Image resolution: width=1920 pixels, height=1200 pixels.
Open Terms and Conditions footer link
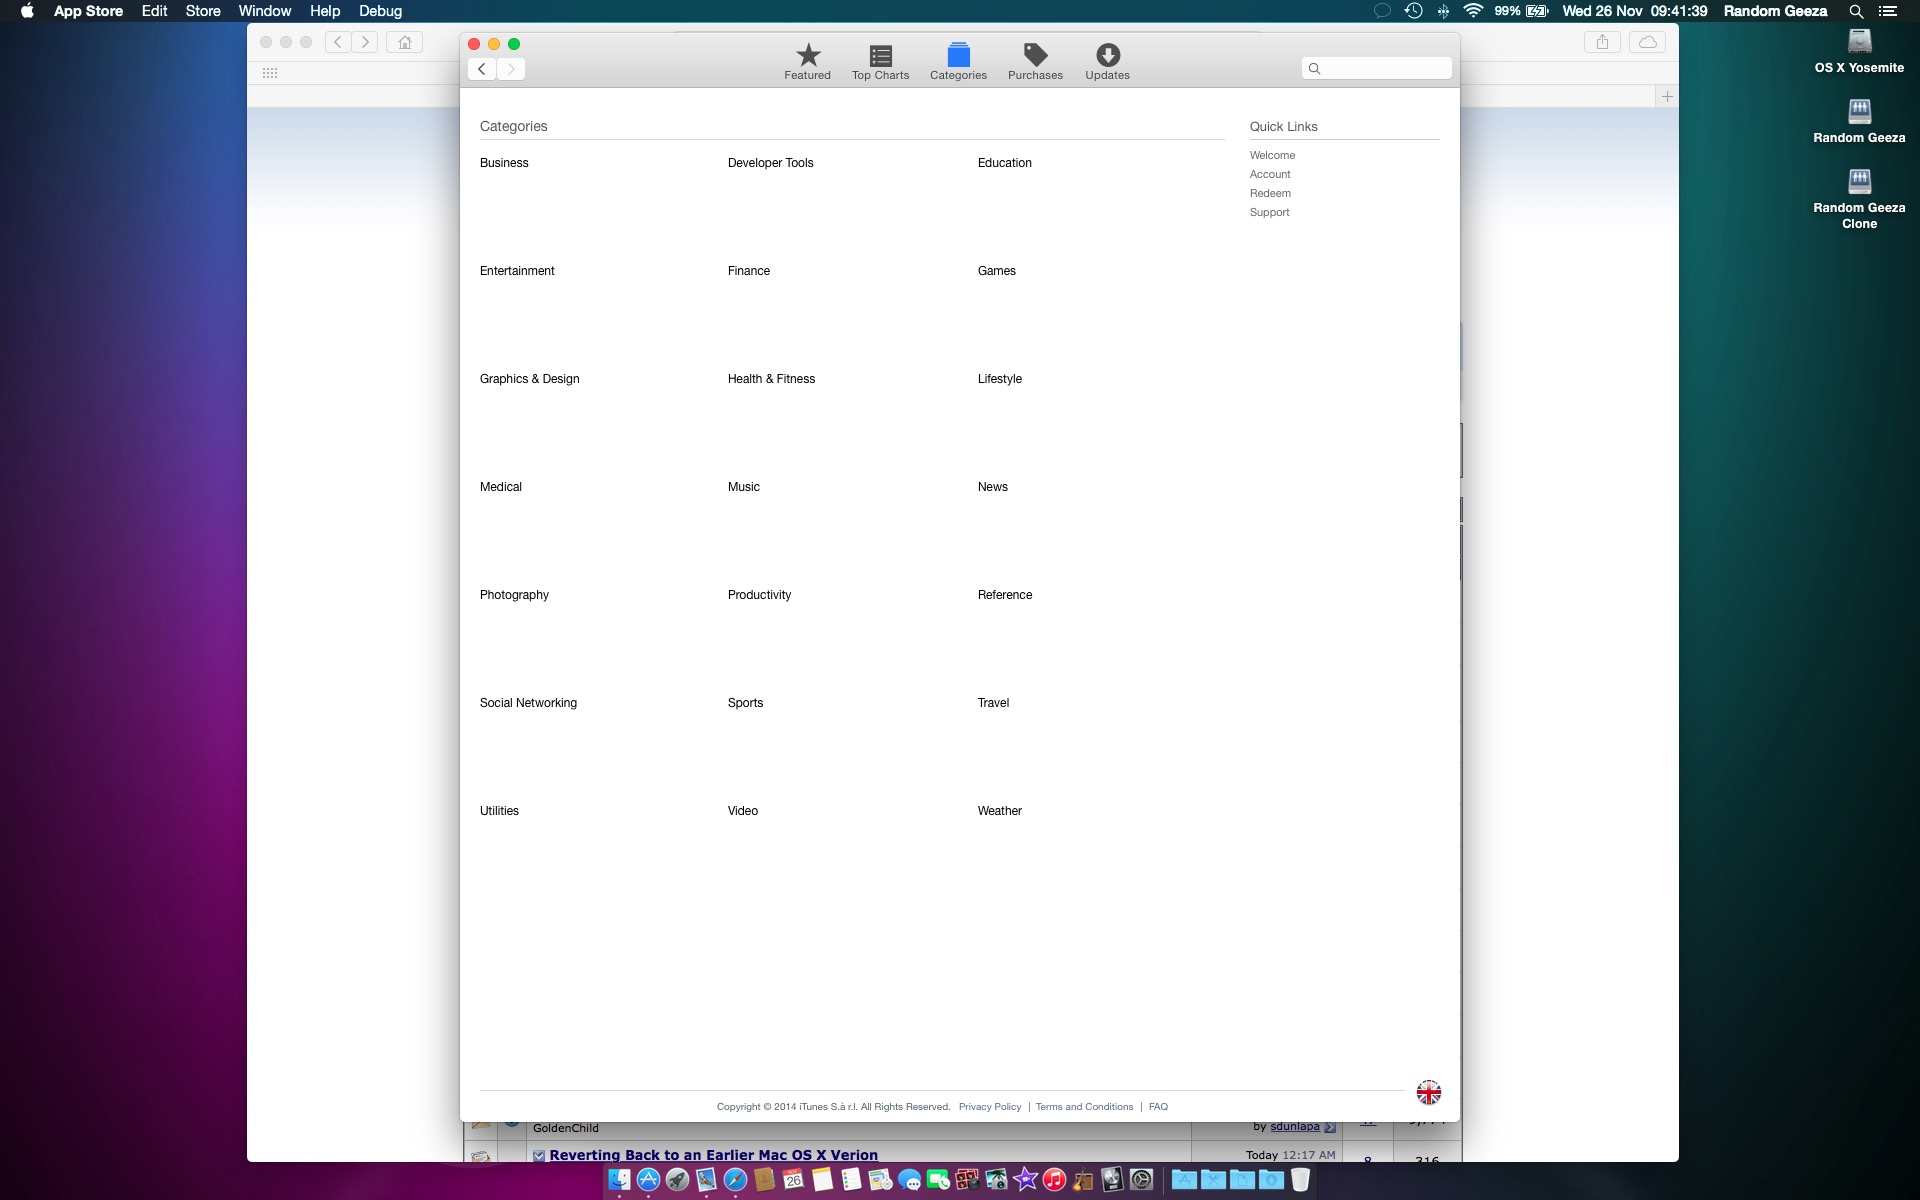tap(1084, 1107)
